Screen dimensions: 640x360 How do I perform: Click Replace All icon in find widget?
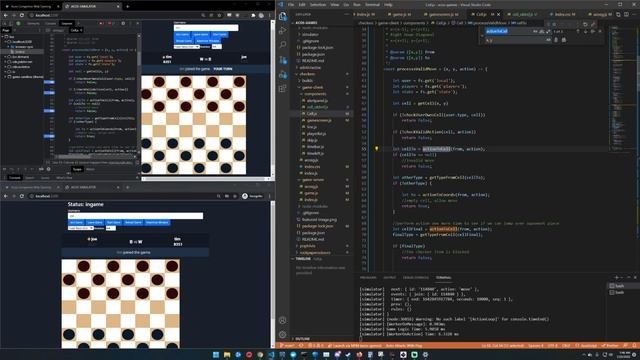[564, 40]
